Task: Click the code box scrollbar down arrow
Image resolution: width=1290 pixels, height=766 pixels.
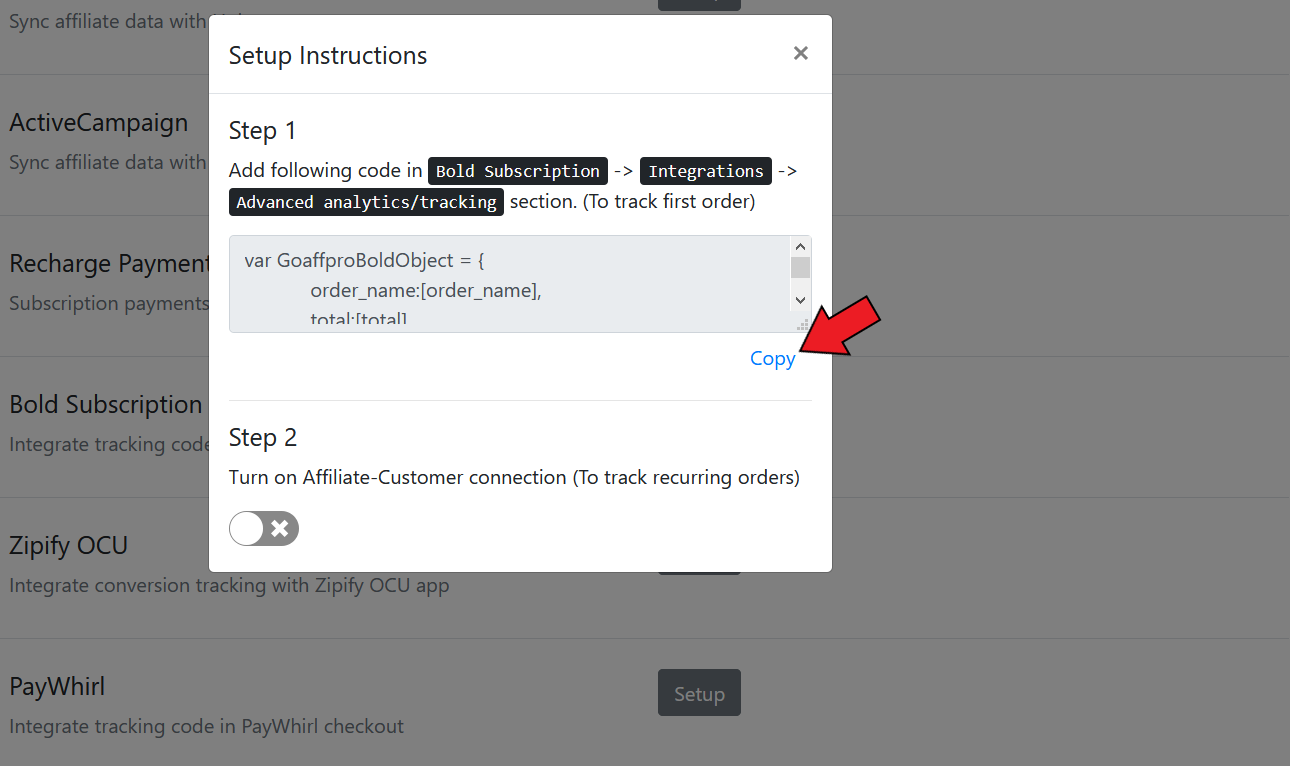Action: click(x=800, y=300)
